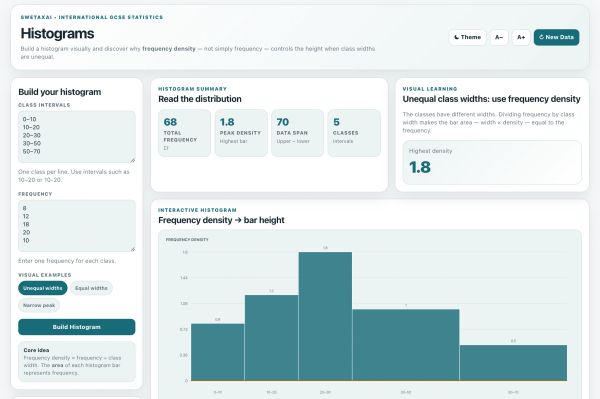Click inside the Frequency text area
Viewport: 600px width, 399px height.
77,226
